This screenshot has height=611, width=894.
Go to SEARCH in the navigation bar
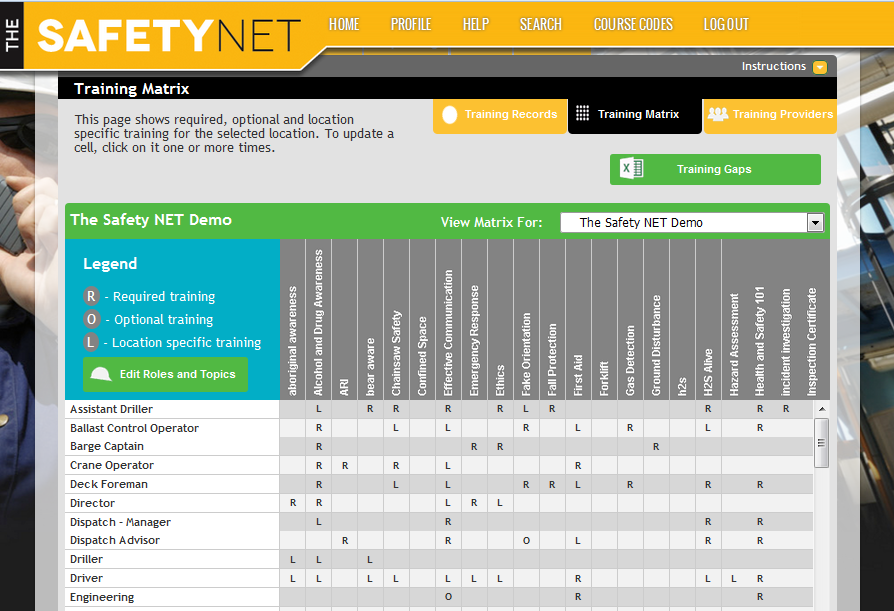point(541,24)
